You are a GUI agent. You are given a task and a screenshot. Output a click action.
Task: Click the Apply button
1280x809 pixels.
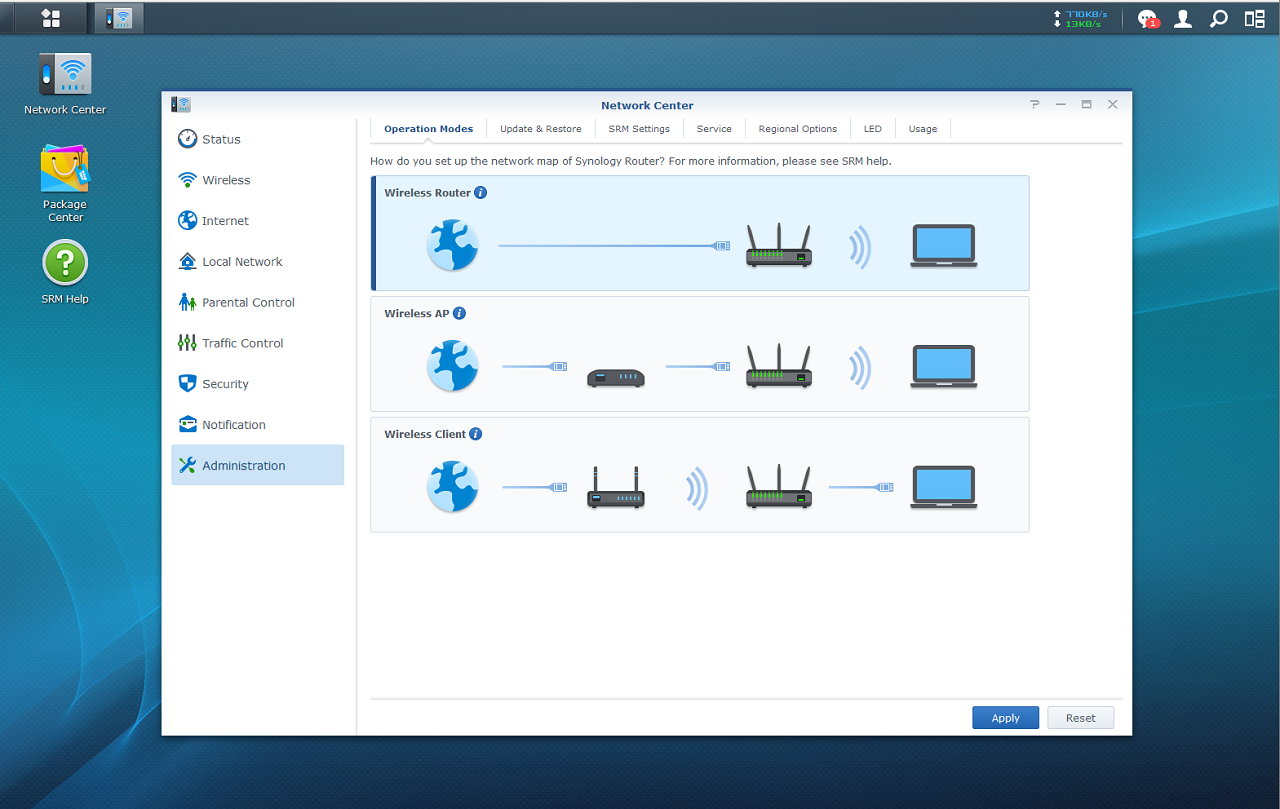(1005, 718)
